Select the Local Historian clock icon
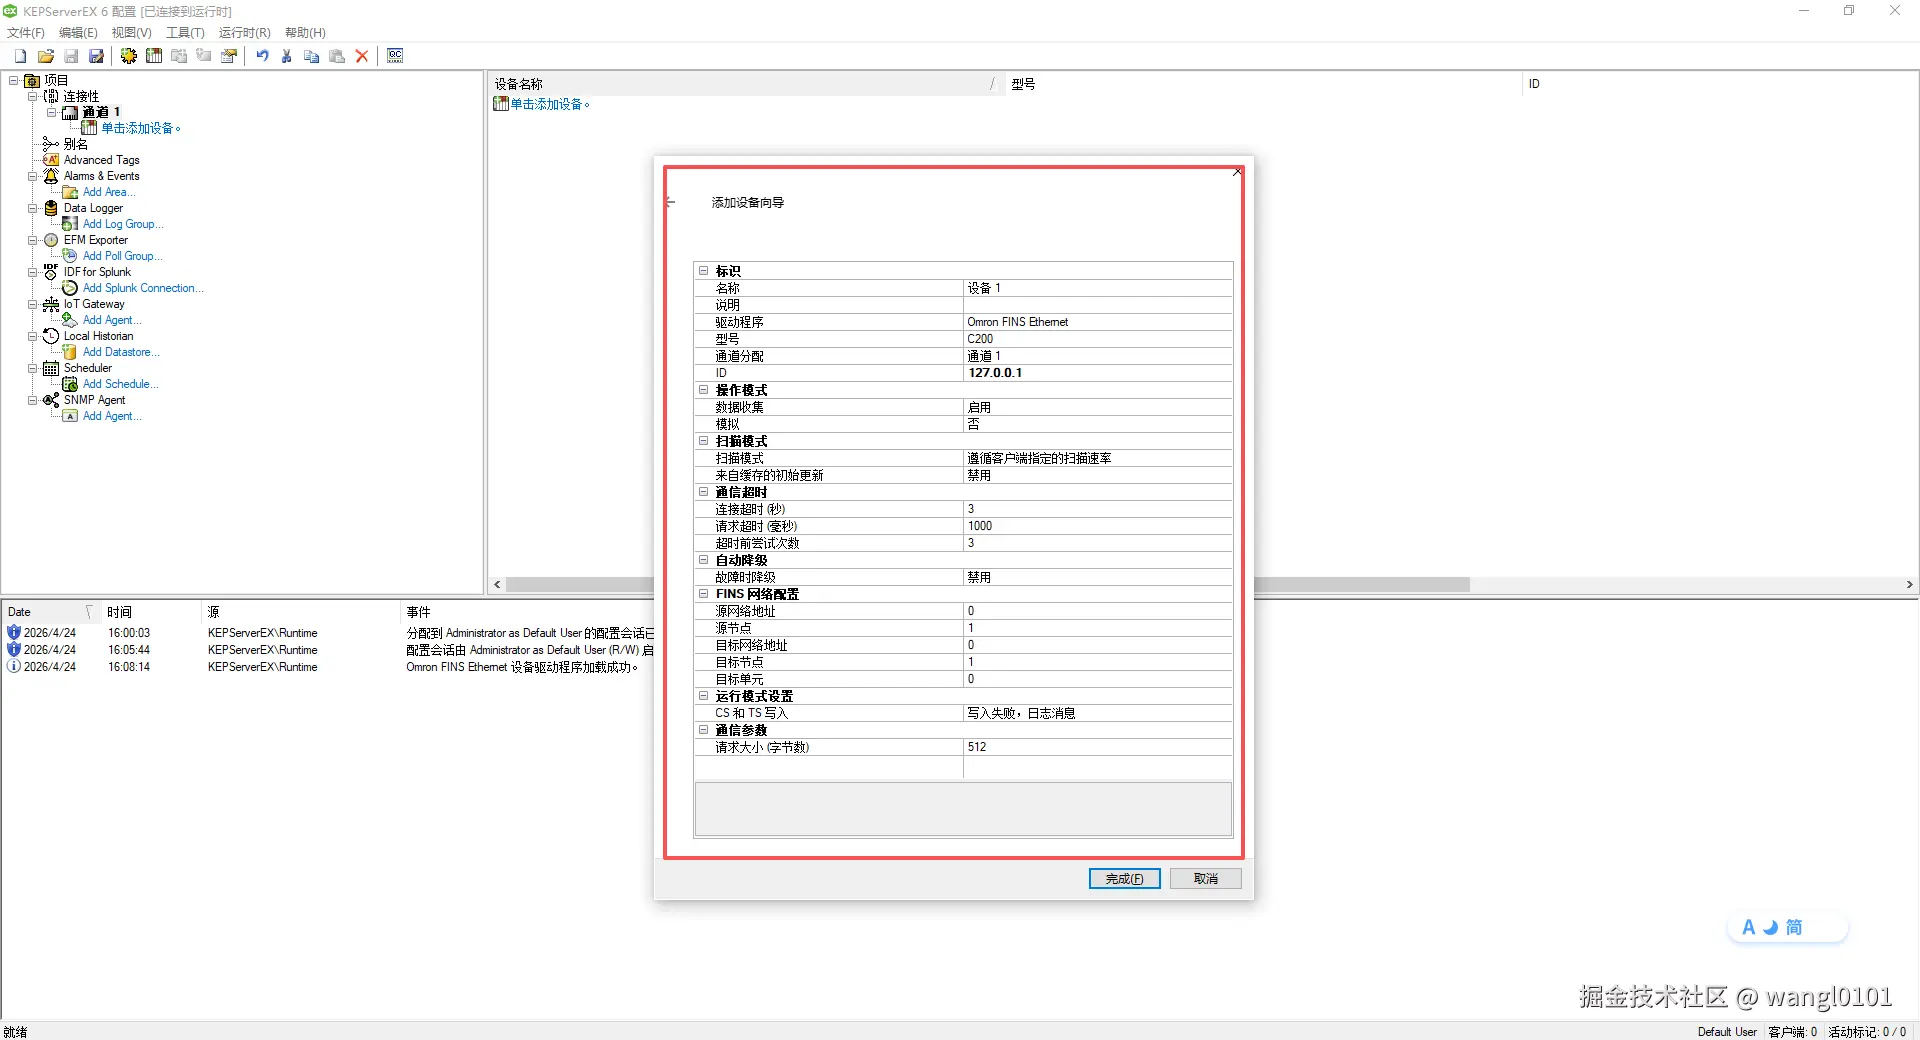 pyautogui.click(x=51, y=336)
